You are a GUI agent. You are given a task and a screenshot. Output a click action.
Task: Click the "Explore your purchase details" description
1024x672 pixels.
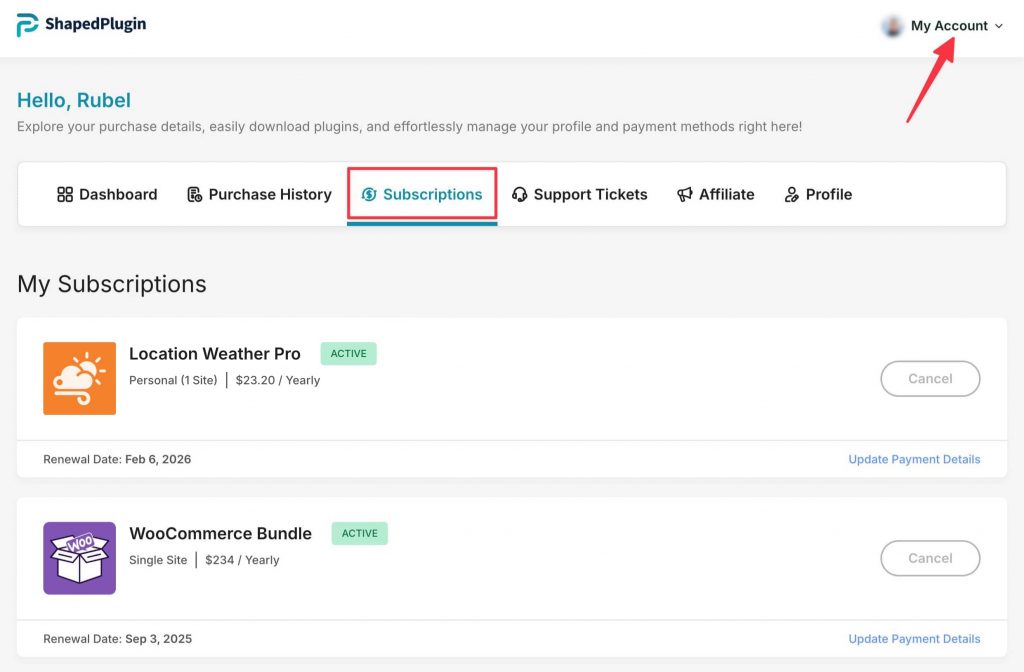pyautogui.click(x=409, y=127)
